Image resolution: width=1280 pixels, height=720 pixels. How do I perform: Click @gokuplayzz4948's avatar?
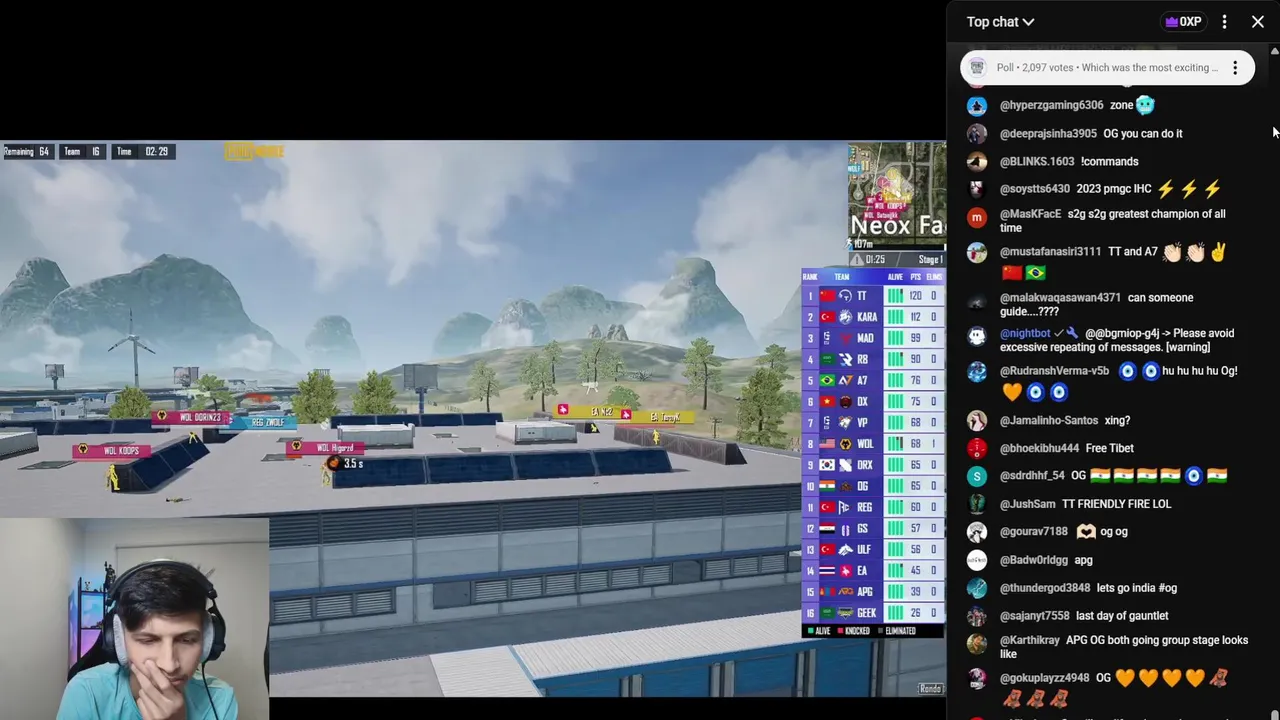(x=977, y=679)
